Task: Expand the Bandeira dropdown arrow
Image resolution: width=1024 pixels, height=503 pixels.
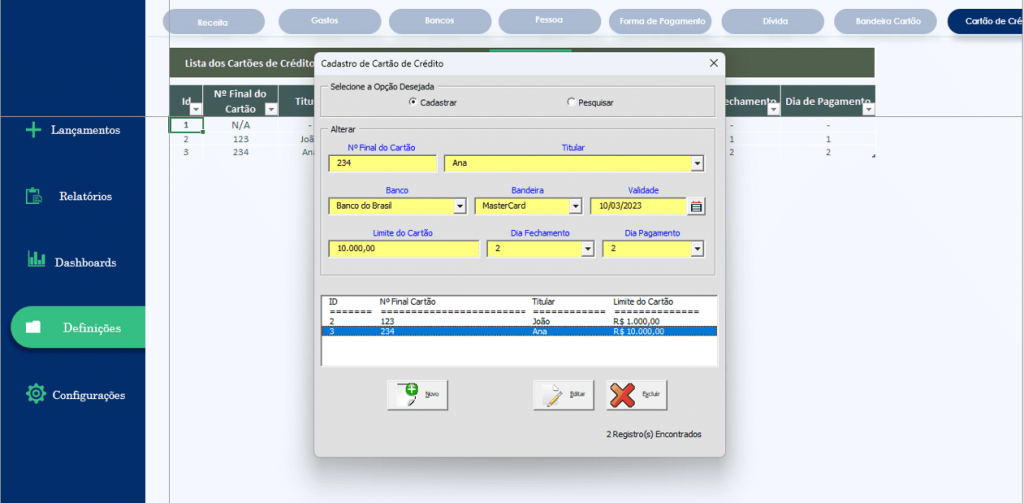Action: pyautogui.click(x=575, y=206)
